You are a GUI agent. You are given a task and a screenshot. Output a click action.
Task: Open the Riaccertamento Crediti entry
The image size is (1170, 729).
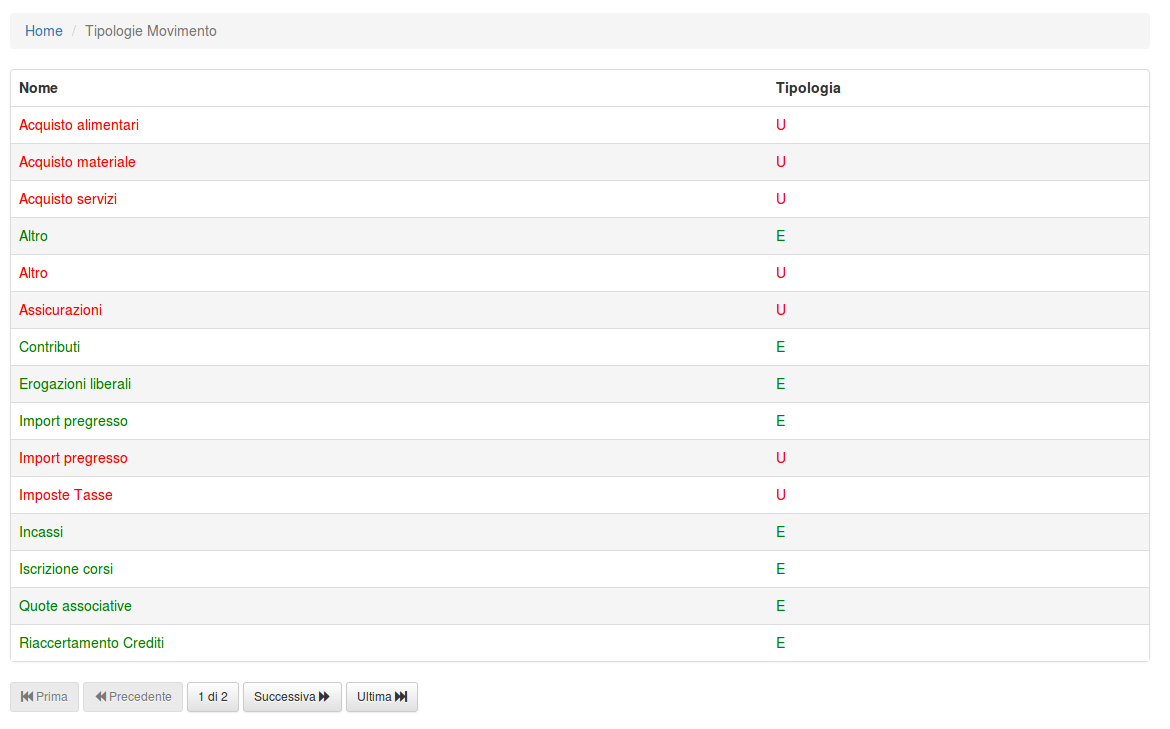coord(91,643)
